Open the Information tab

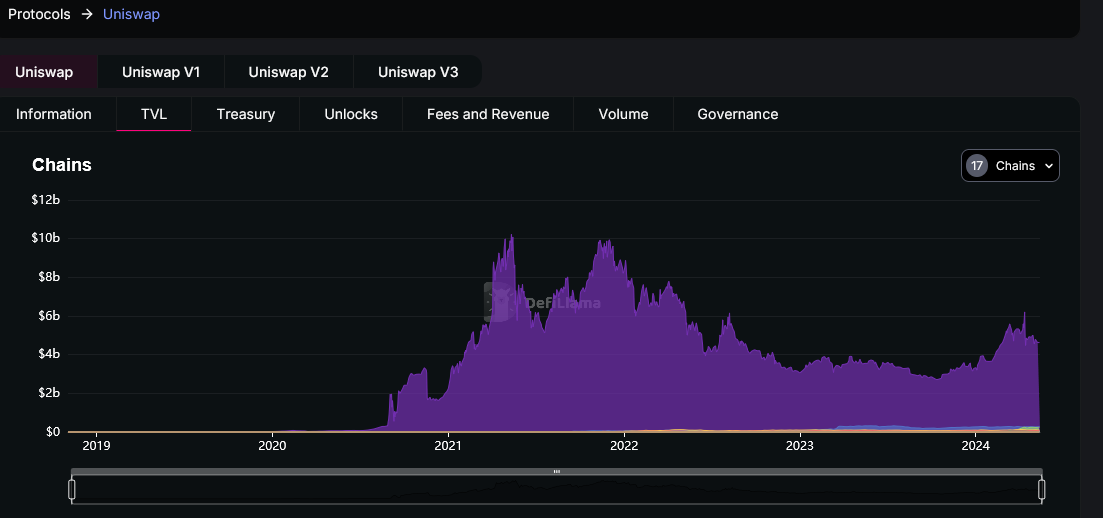pyautogui.click(x=54, y=114)
